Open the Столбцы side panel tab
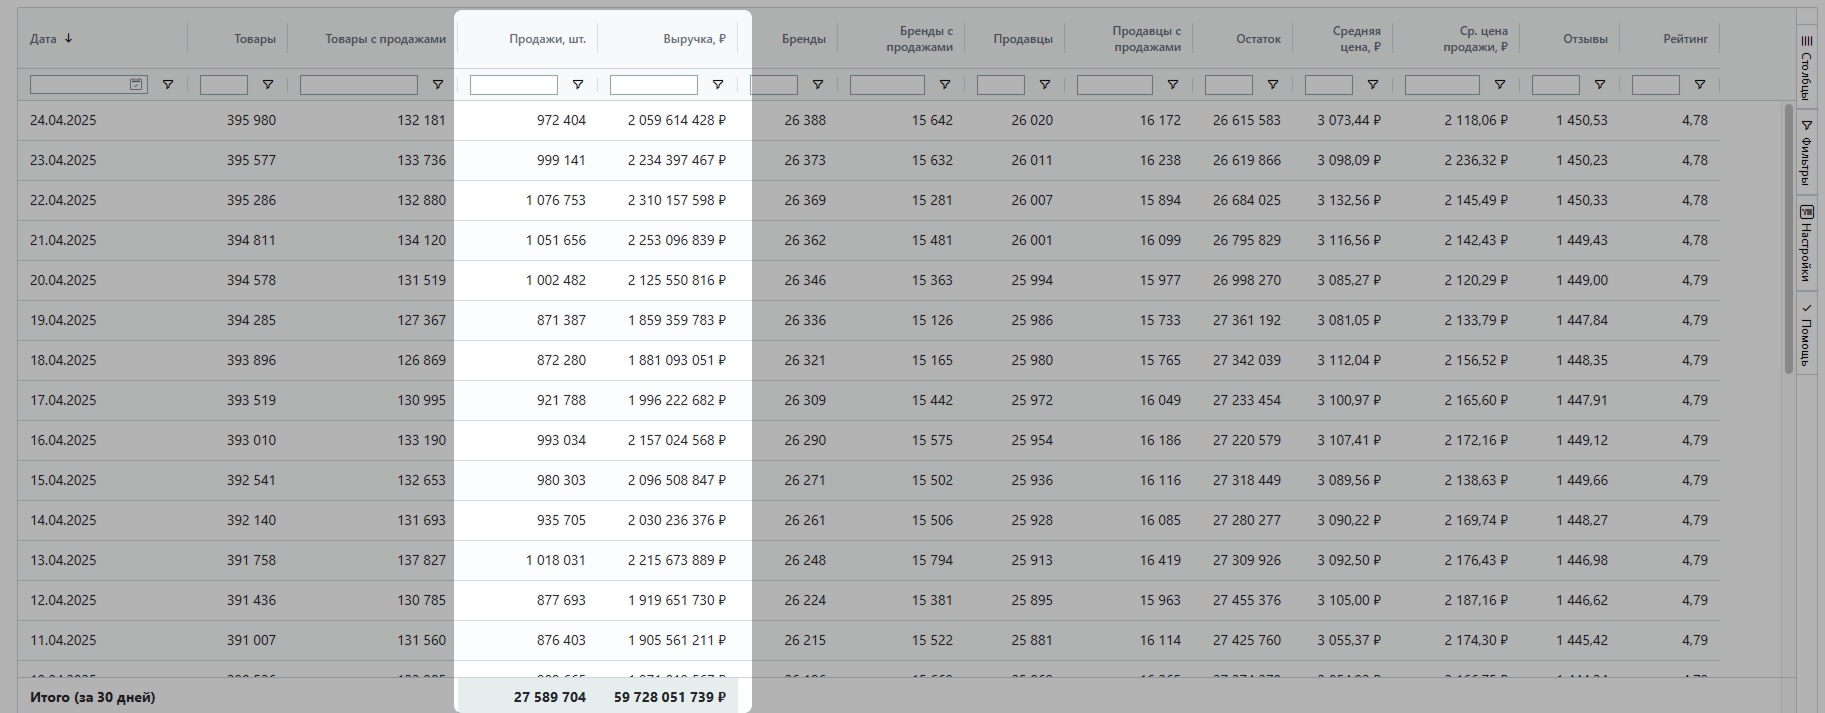The width and height of the screenshot is (1825, 713). [1806, 67]
